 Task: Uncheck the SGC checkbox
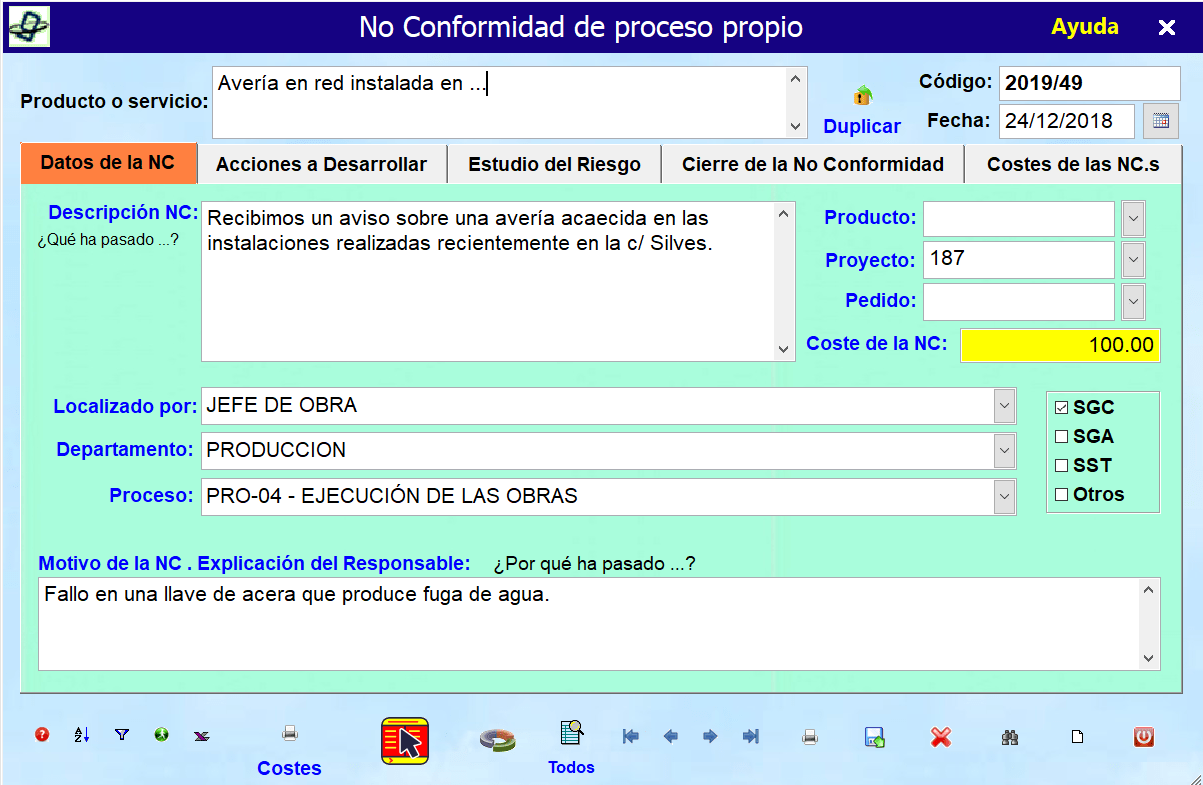click(x=1061, y=408)
